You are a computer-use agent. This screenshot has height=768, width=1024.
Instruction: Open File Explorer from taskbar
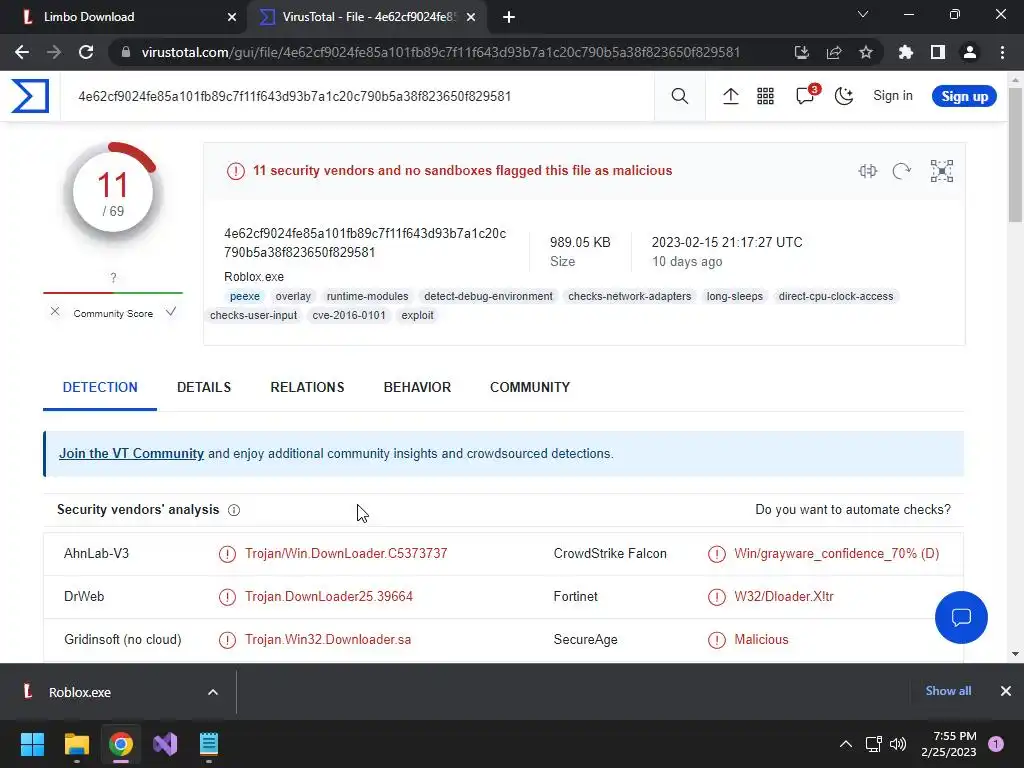pos(76,744)
